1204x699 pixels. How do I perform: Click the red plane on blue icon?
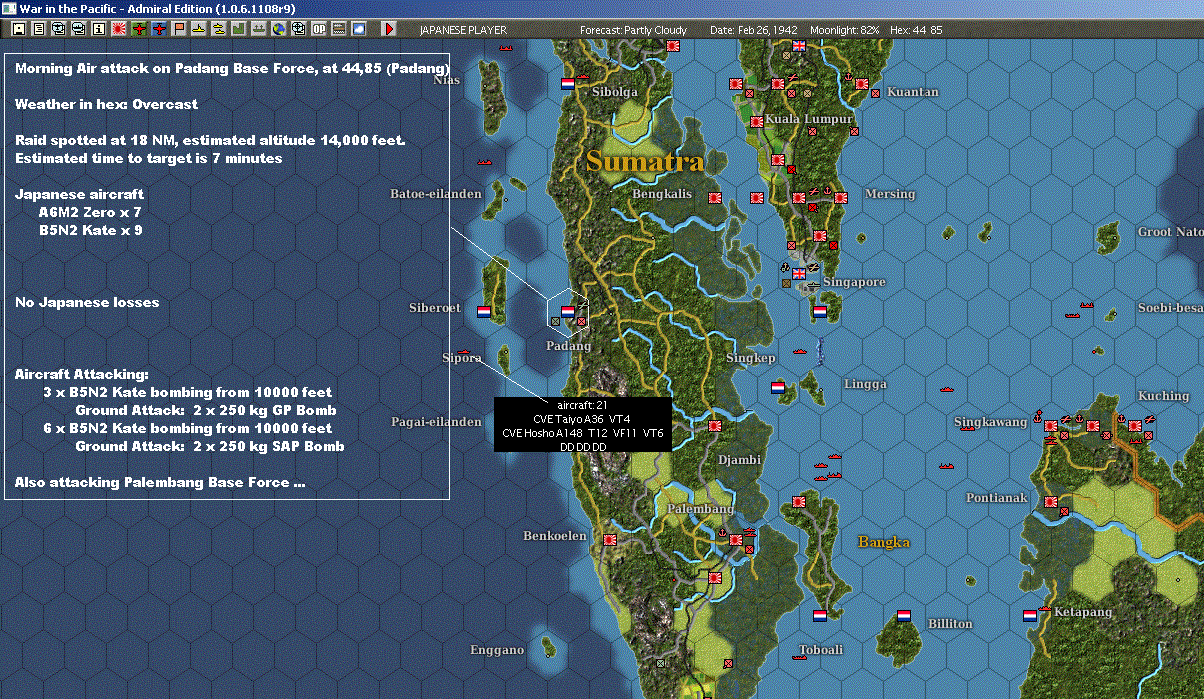click(158, 29)
